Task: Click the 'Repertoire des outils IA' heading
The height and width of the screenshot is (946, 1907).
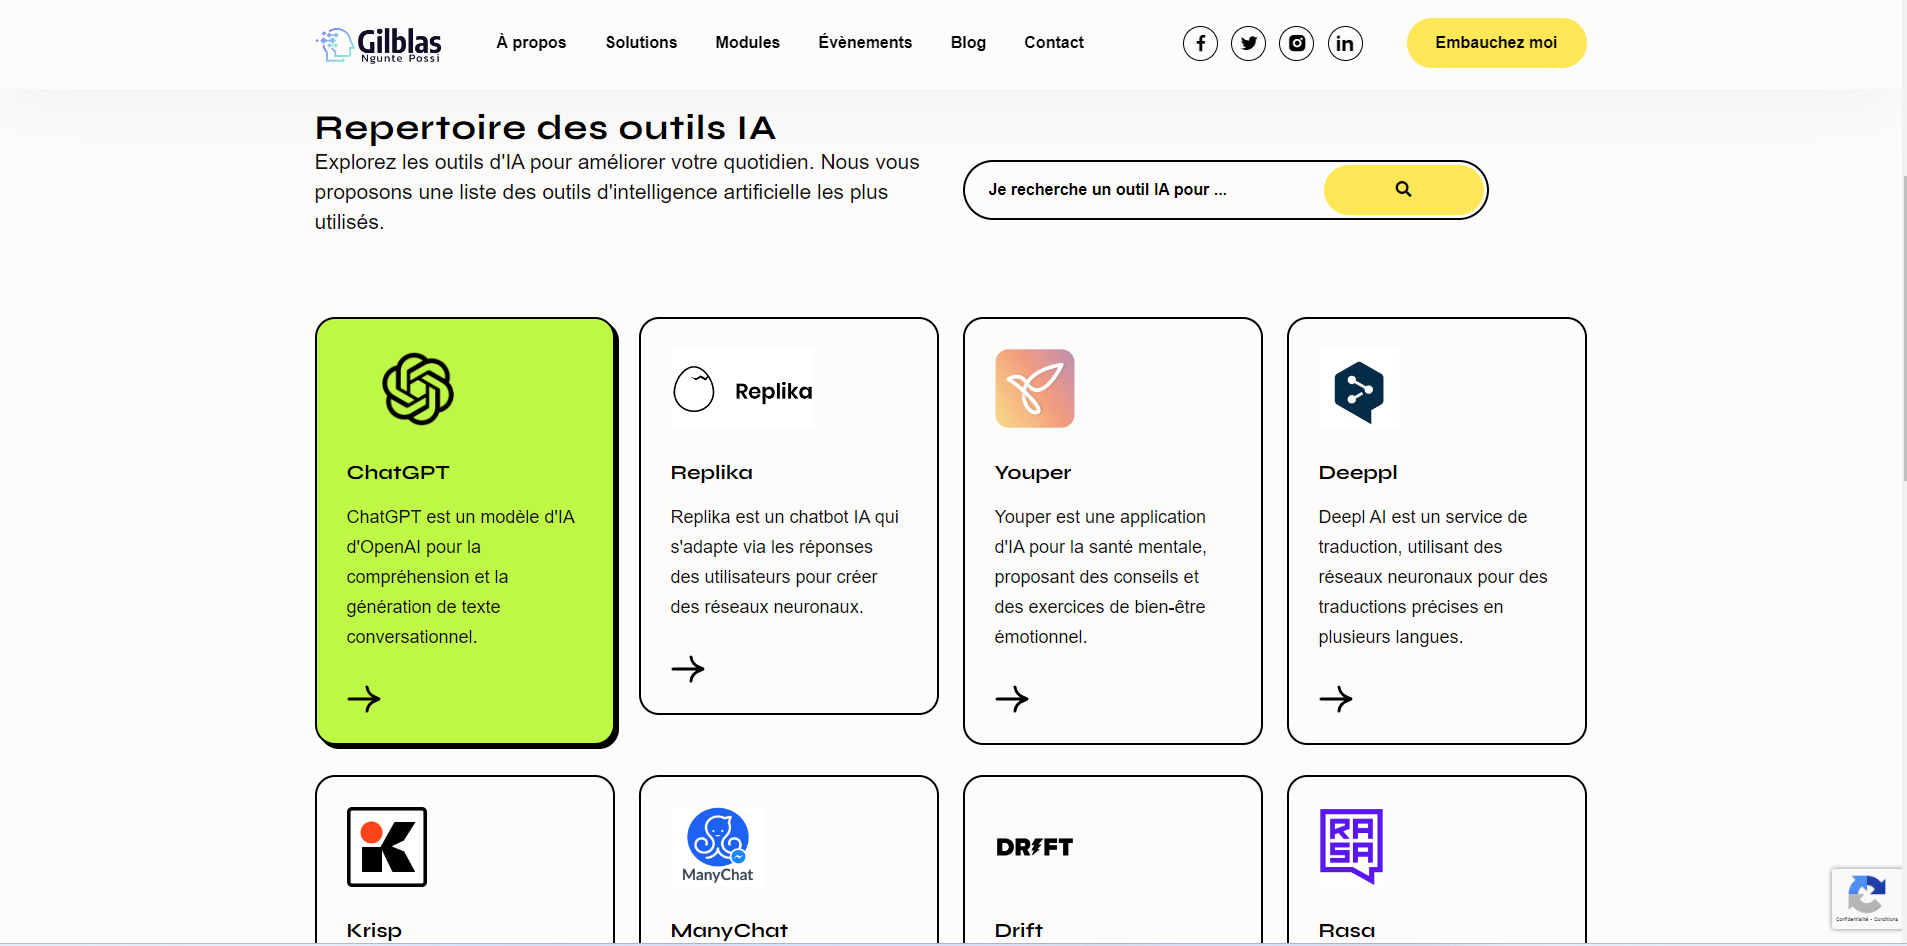Action: pos(545,128)
